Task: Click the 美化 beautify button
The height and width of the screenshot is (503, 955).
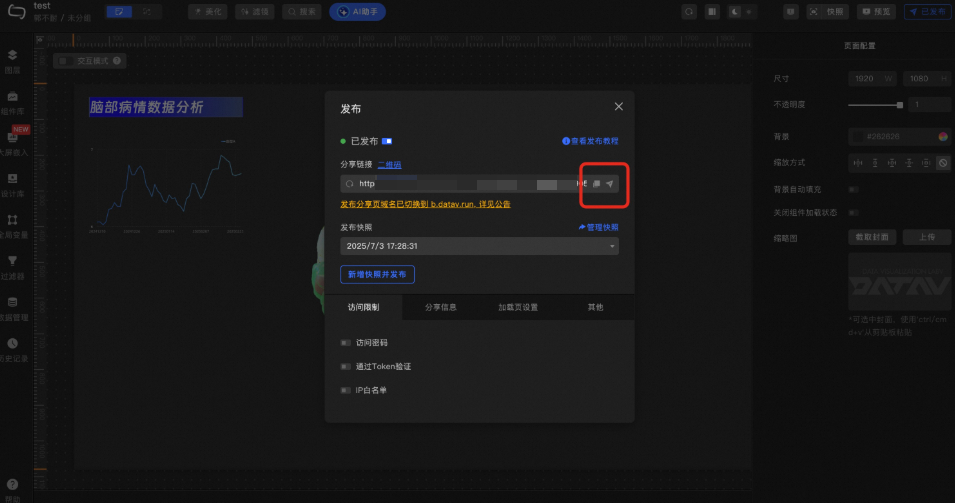Action: tap(208, 12)
